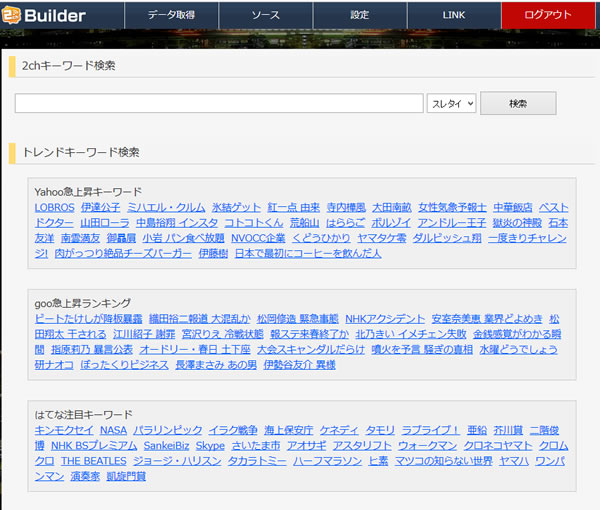Open the ぼったくりビジネス link

click(x=124, y=365)
